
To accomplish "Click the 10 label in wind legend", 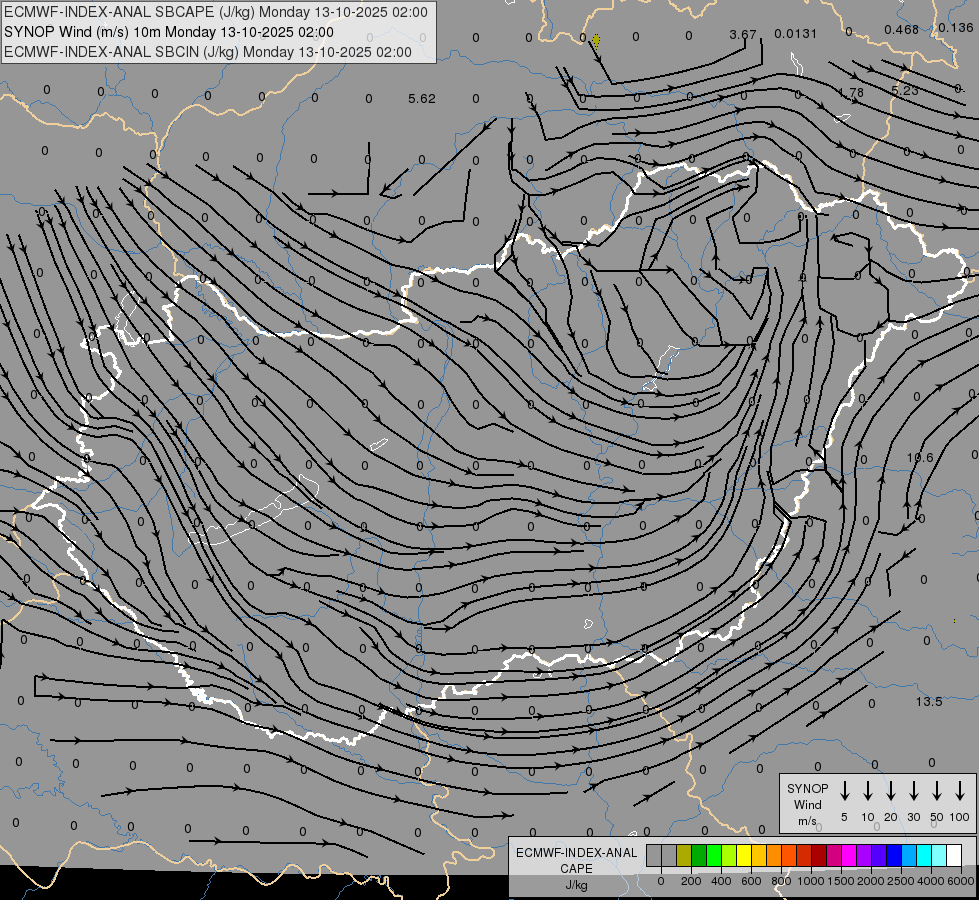I will point(868,818).
